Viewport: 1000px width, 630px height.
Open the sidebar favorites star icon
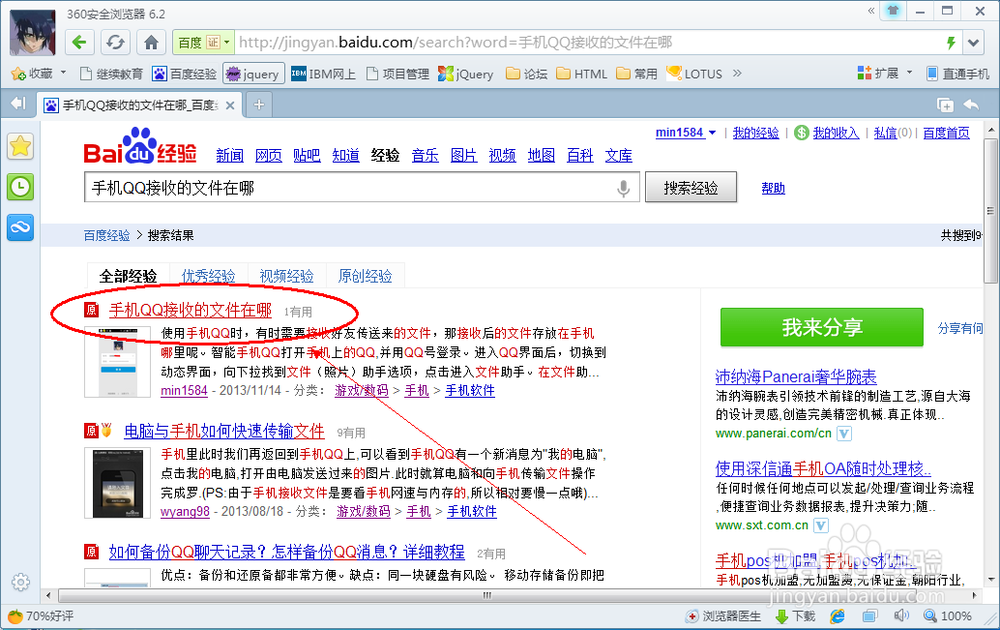point(20,147)
